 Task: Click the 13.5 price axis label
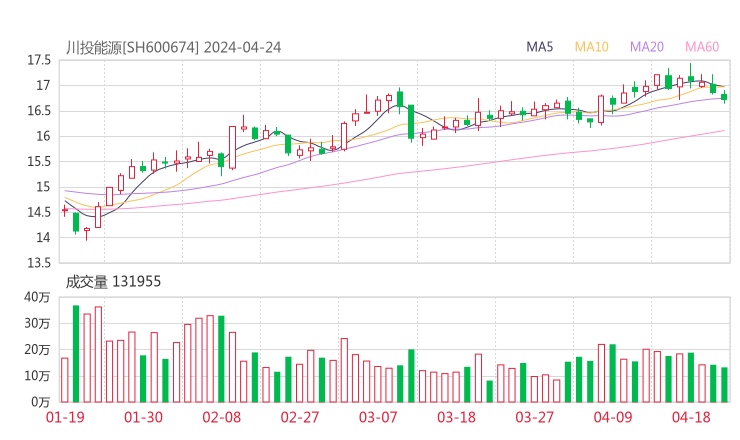[39, 263]
